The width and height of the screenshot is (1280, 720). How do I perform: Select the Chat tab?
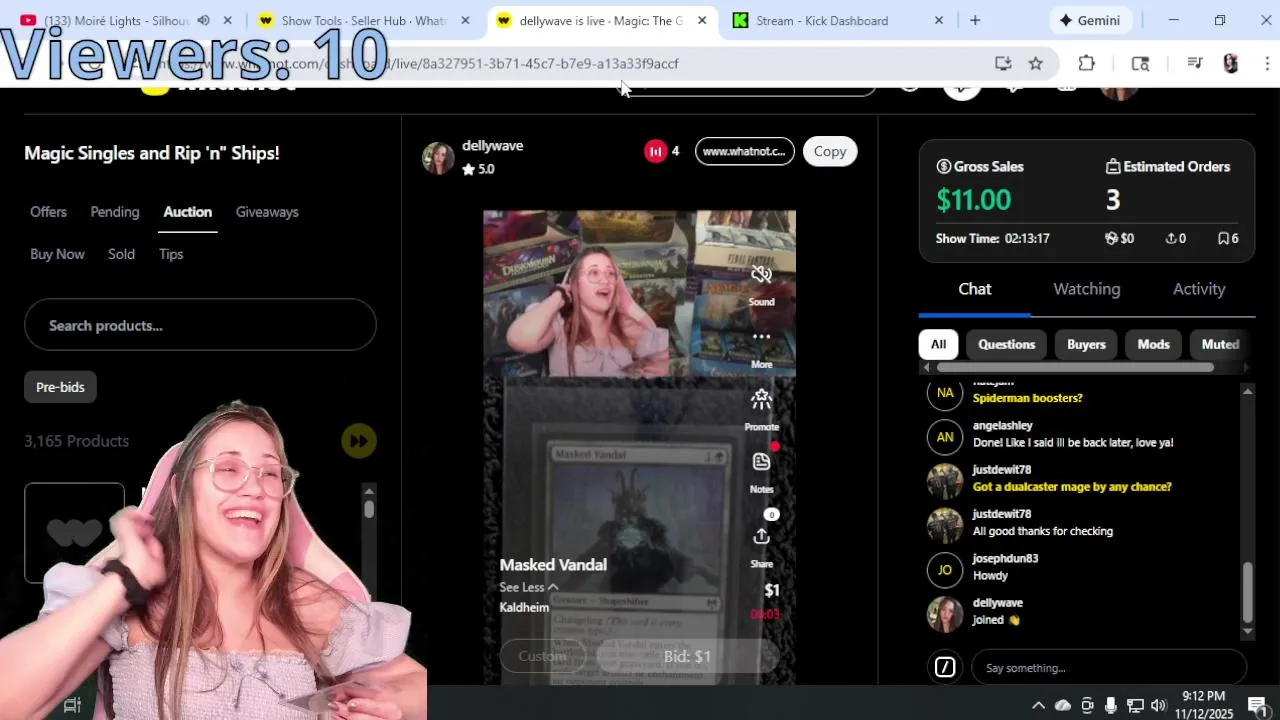975,289
